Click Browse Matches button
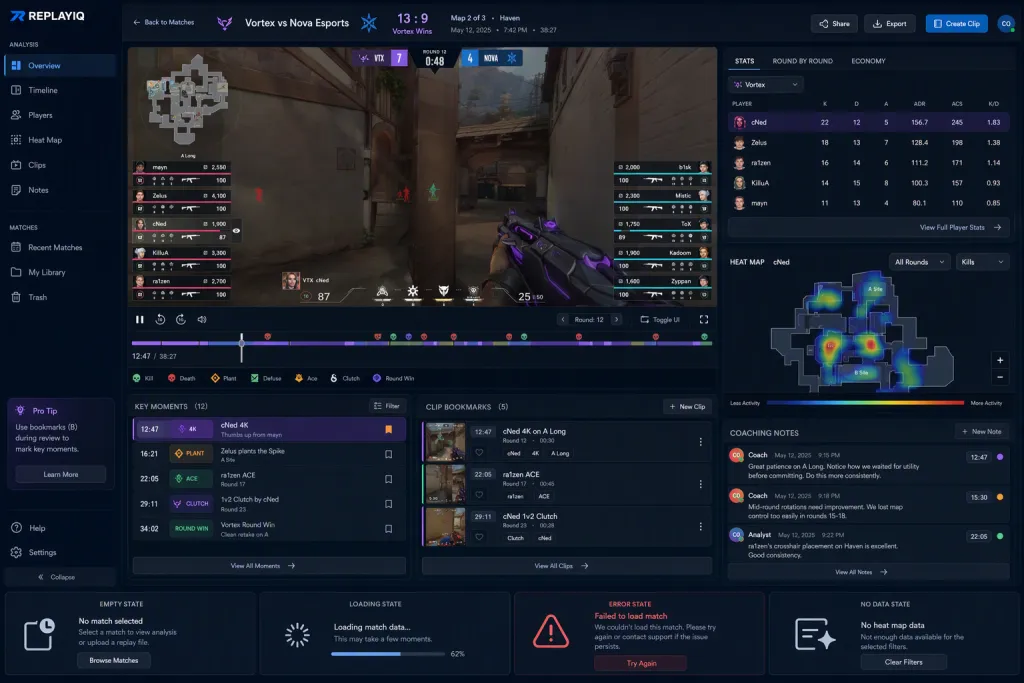The height and width of the screenshot is (683, 1024). pos(114,660)
